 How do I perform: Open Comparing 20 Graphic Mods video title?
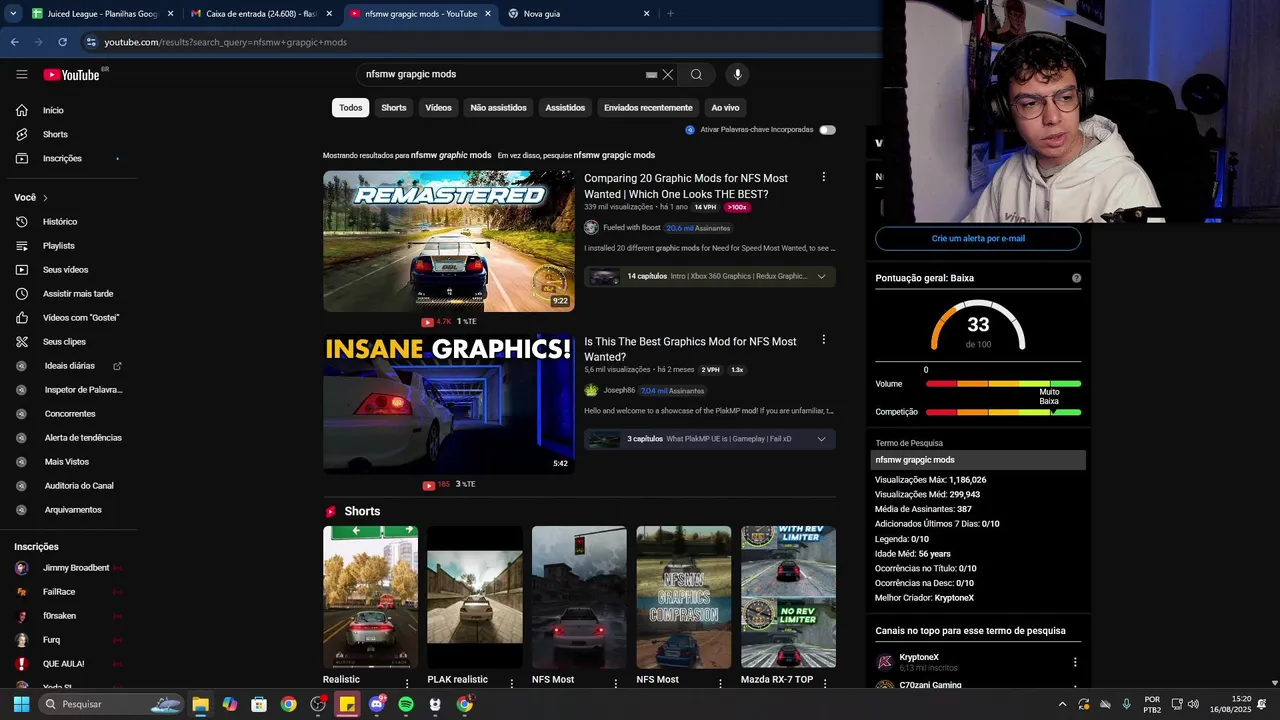click(686, 186)
